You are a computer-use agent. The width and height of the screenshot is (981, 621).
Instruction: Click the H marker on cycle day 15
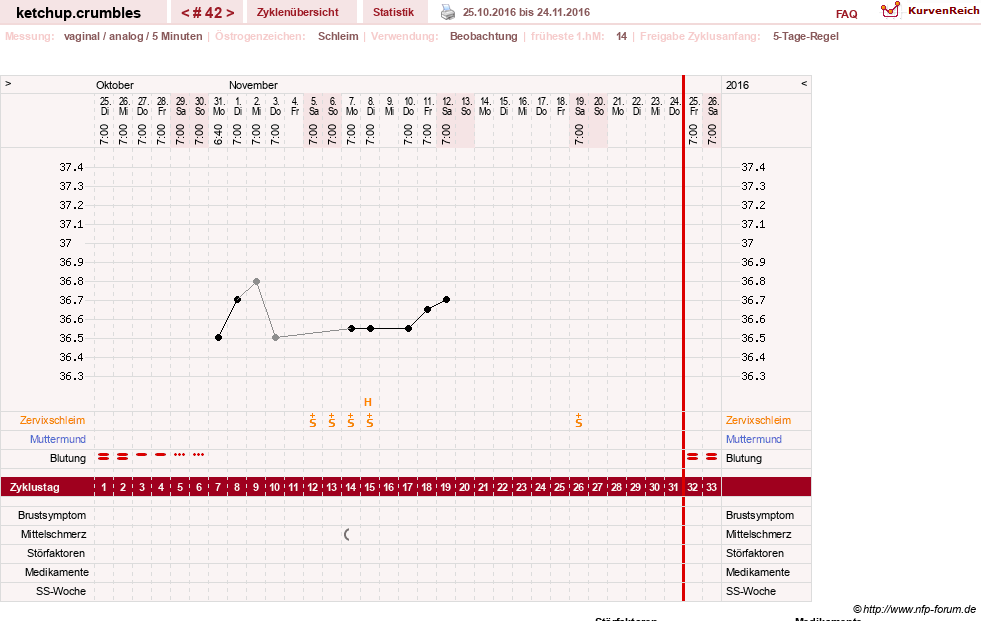point(368,402)
